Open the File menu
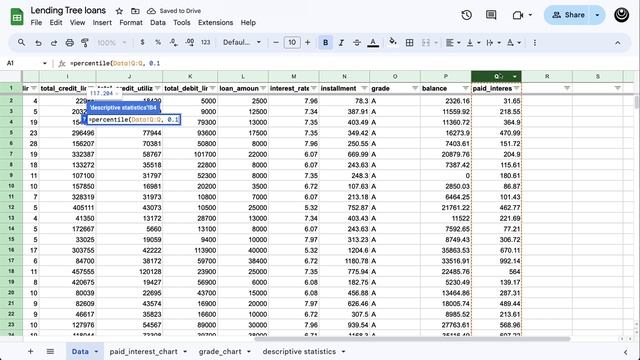This screenshot has height=360, width=640. click(x=36, y=22)
